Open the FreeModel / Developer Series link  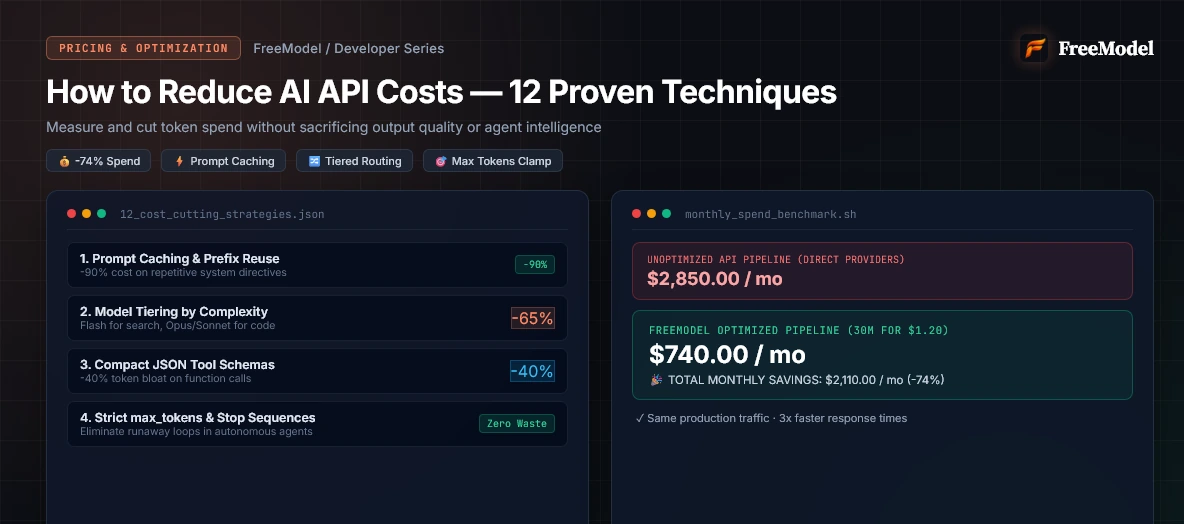click(348, 48)
